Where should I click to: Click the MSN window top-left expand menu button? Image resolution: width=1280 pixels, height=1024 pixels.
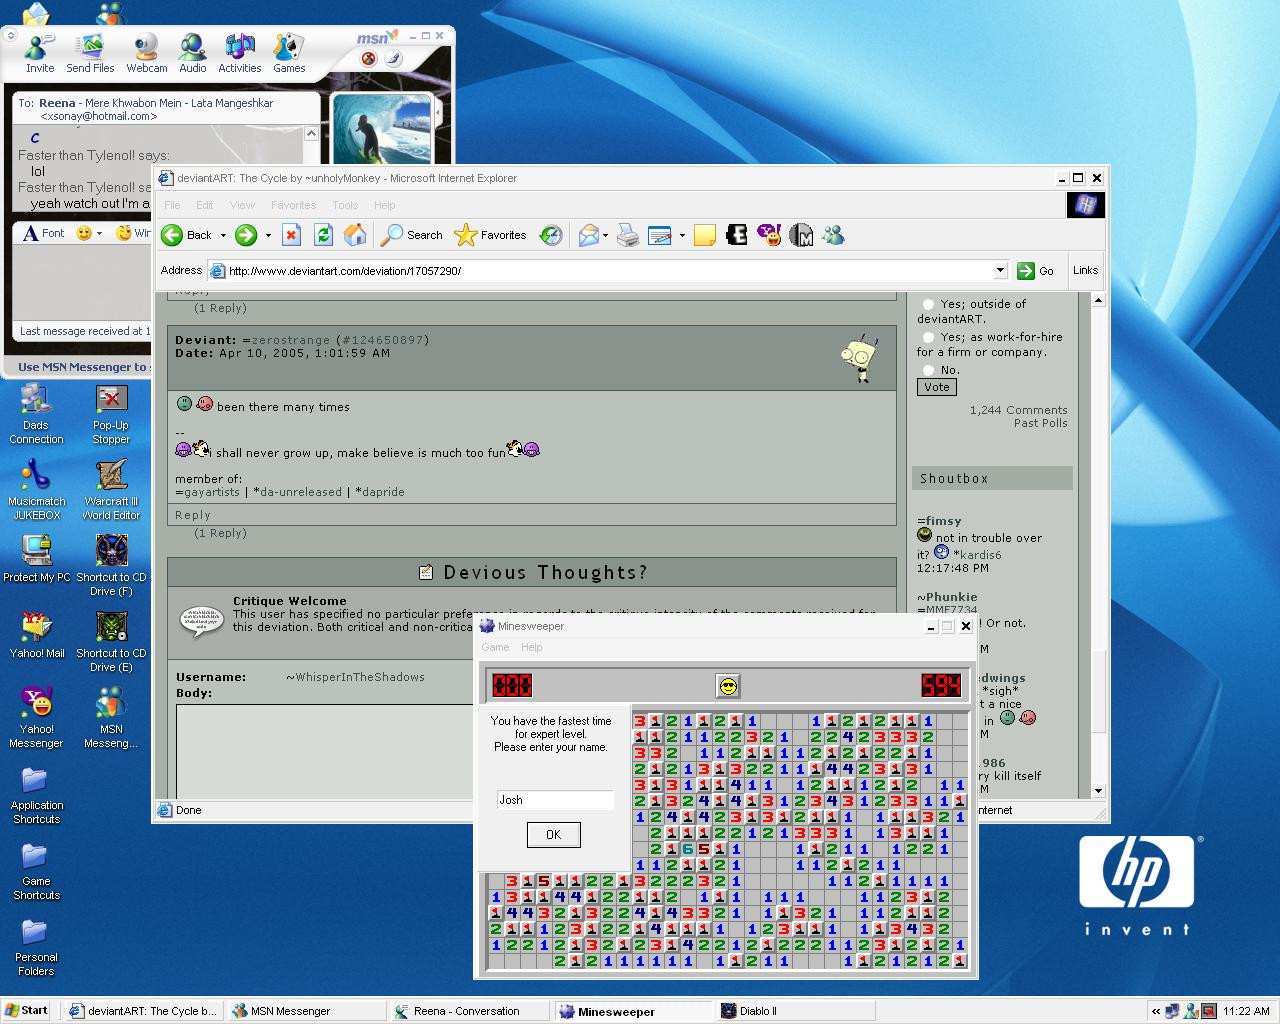(10, 36)
